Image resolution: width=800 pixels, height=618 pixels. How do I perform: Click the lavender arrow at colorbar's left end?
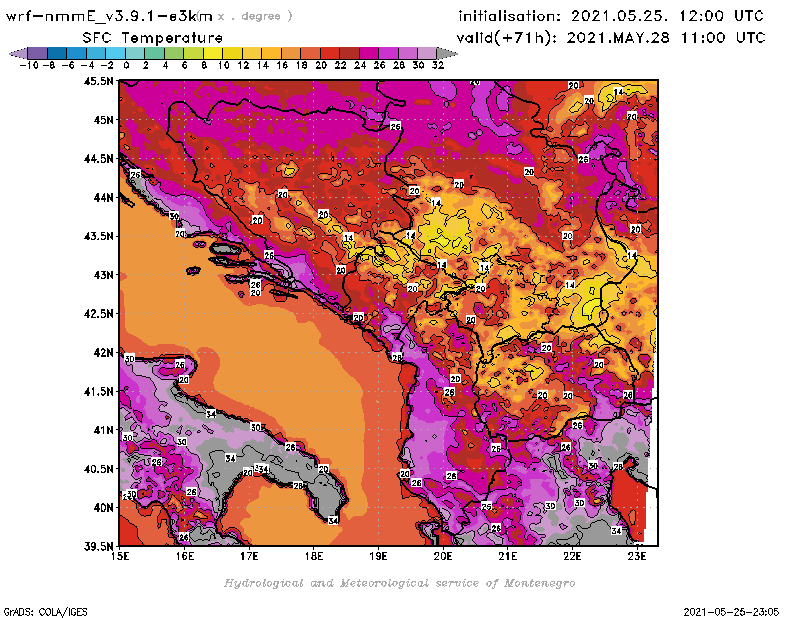coord(17,52)
